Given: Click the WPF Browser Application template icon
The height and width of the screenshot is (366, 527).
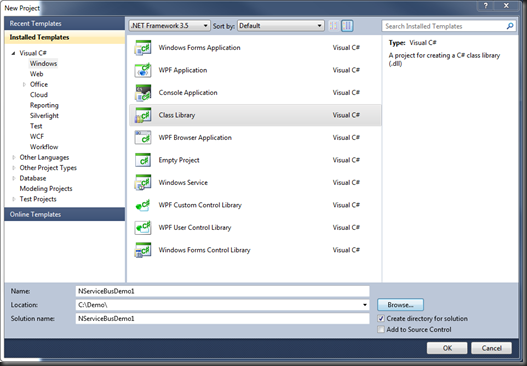Looking at the screenshot, I should 143,138.
